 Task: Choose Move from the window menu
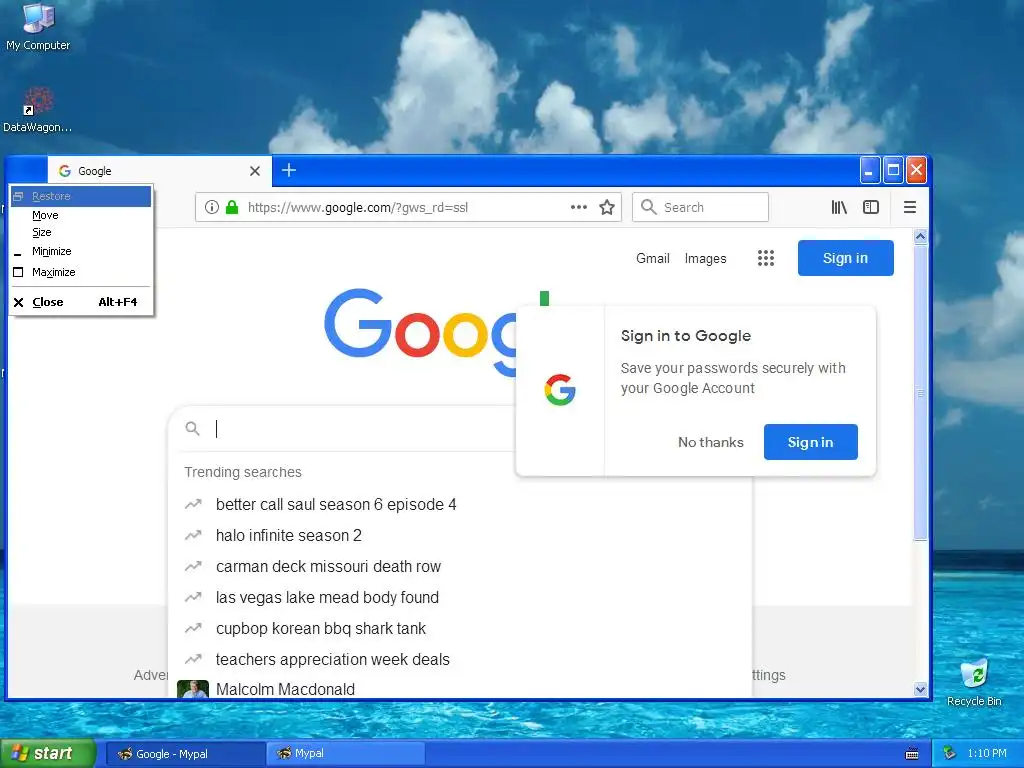click(81, 215)
